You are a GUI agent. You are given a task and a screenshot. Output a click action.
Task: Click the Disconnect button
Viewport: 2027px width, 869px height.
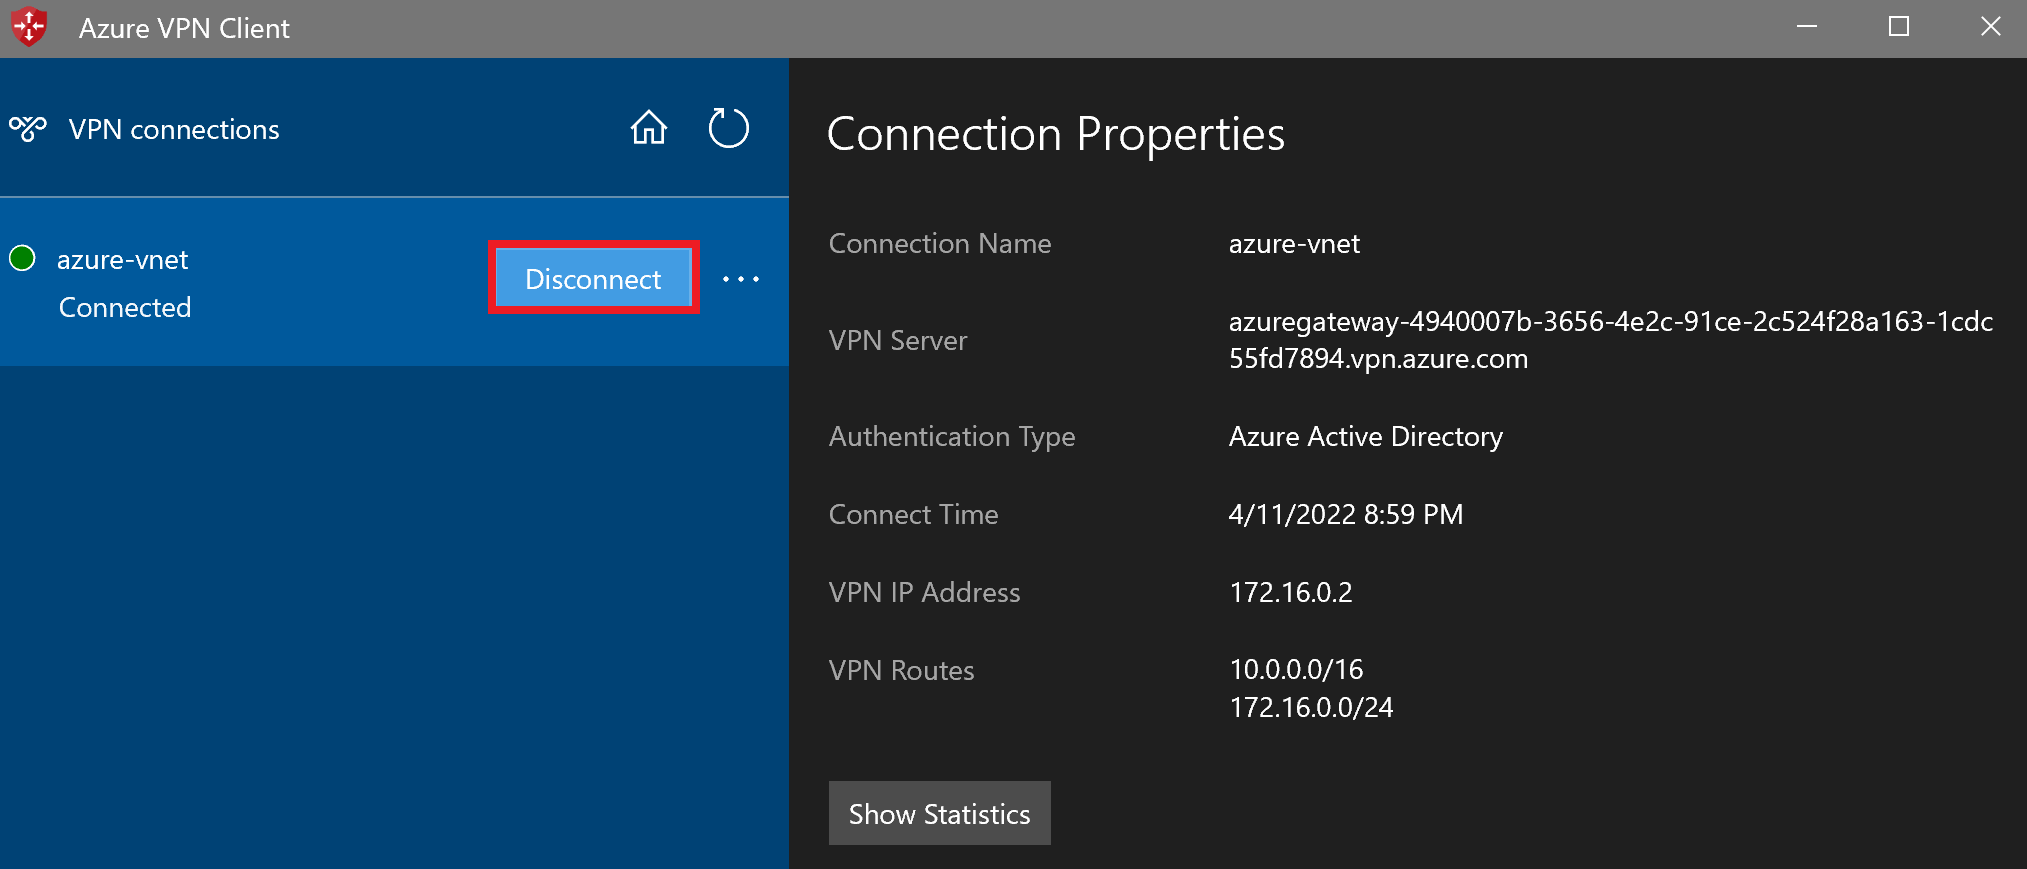pos(593,278)
